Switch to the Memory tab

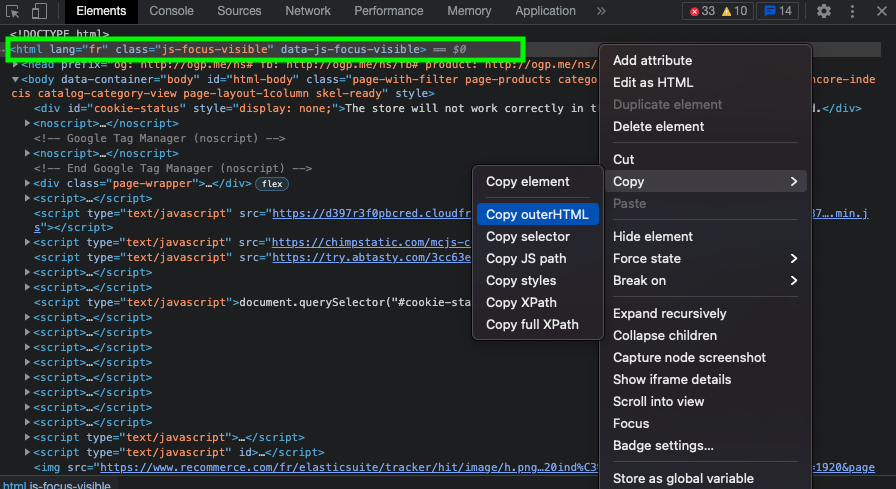tap(469, 11)
